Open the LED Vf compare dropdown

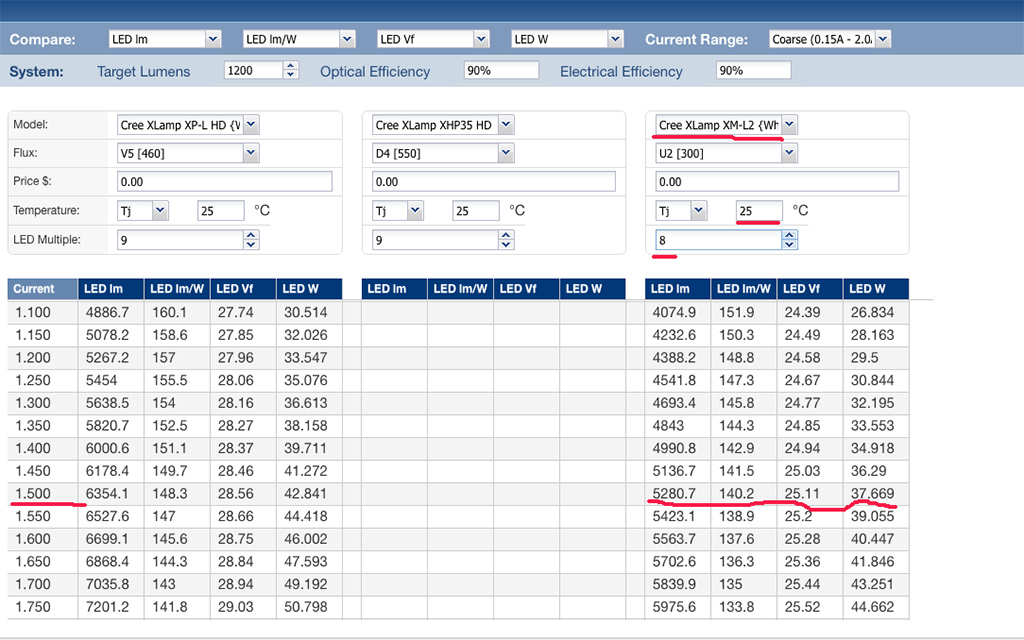pyautogui.click(x=433, y=39)
